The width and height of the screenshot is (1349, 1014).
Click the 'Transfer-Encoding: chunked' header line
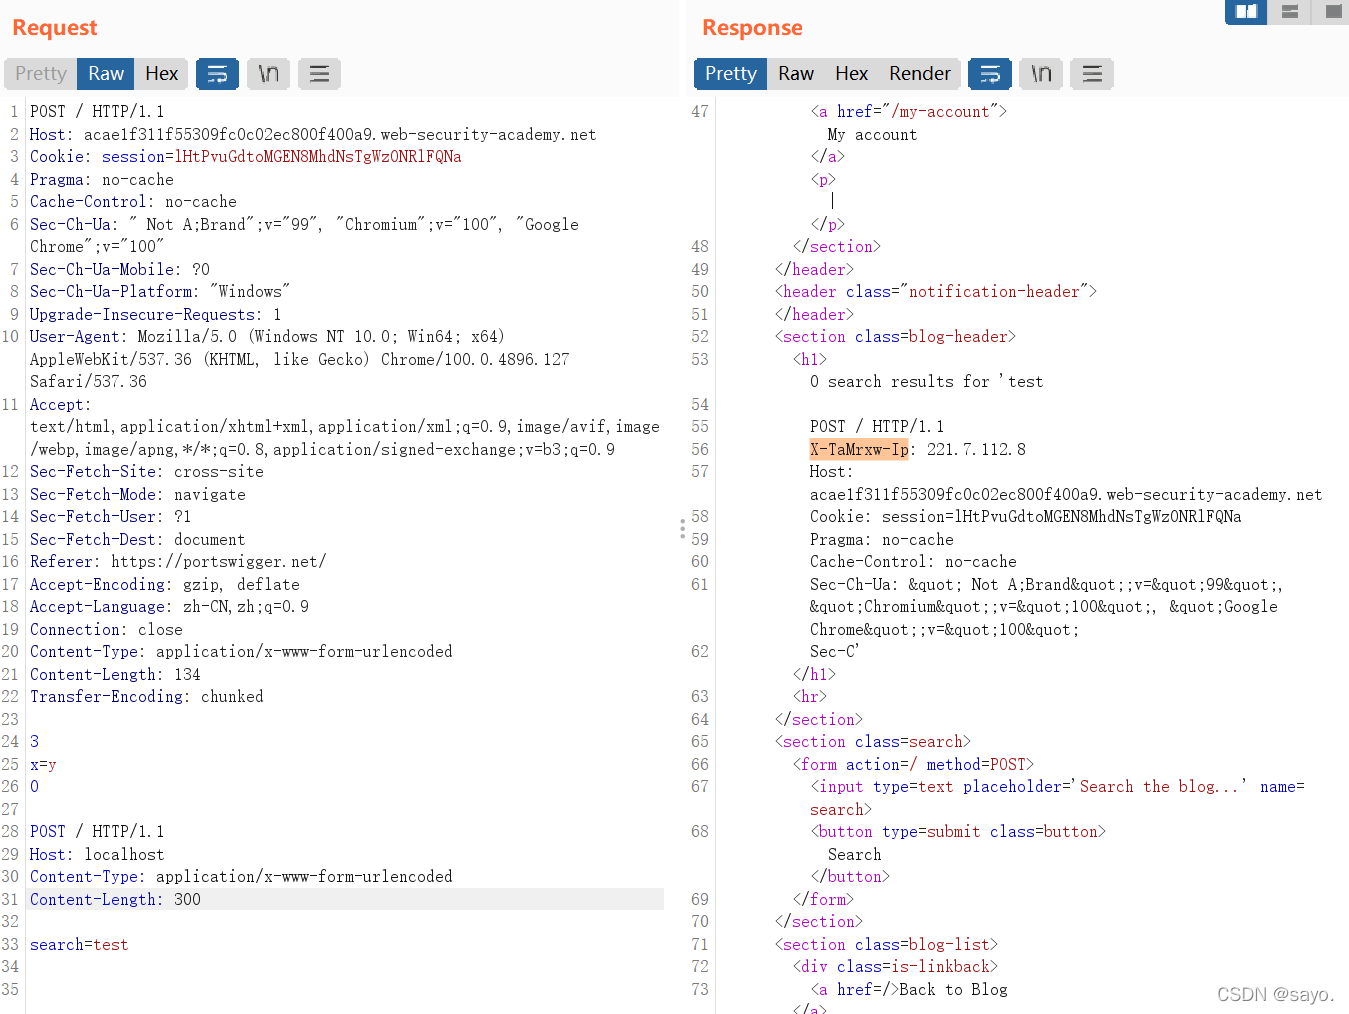(147, 696)
